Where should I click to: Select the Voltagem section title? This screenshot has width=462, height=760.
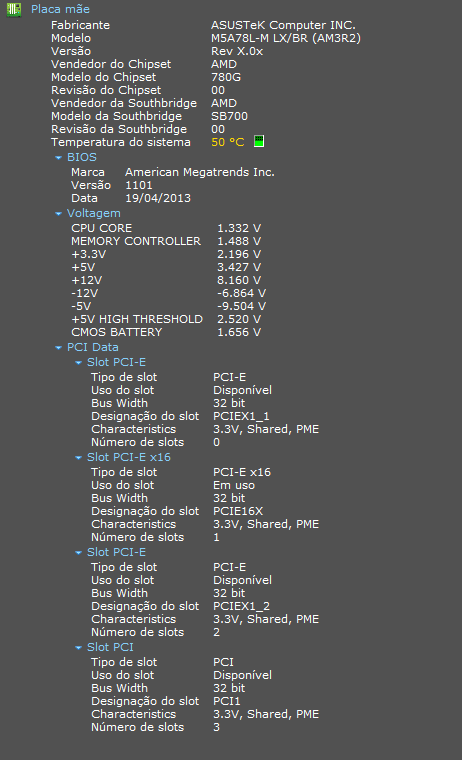94,213
